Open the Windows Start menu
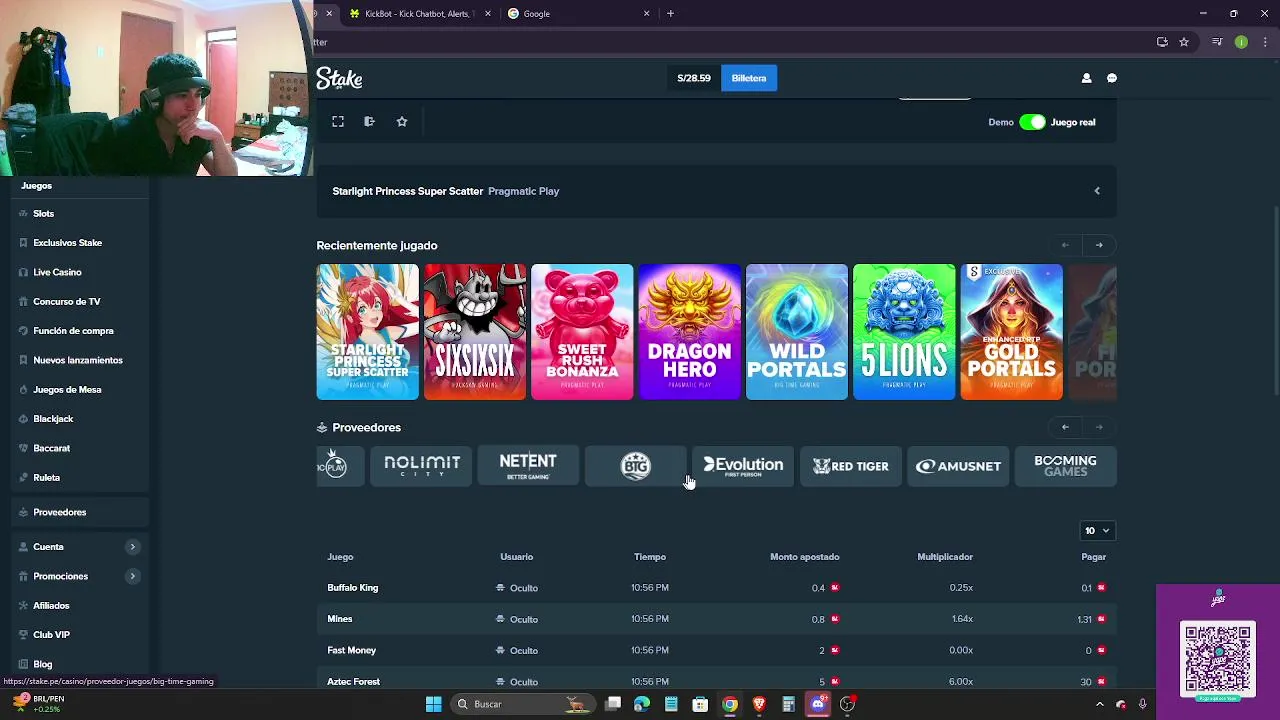 pyautogui.click(x=433, y=704)
